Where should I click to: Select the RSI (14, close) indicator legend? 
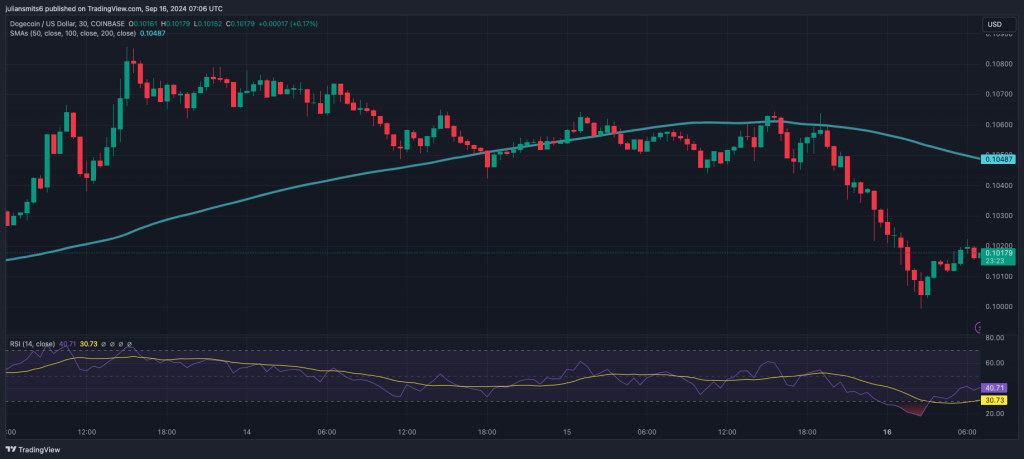click(x=32, y=343)
